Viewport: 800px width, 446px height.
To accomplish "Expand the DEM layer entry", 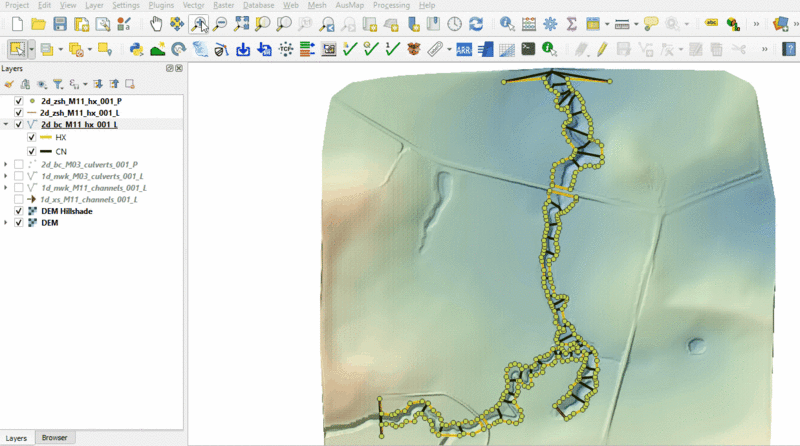I will [x=7, y=223].
